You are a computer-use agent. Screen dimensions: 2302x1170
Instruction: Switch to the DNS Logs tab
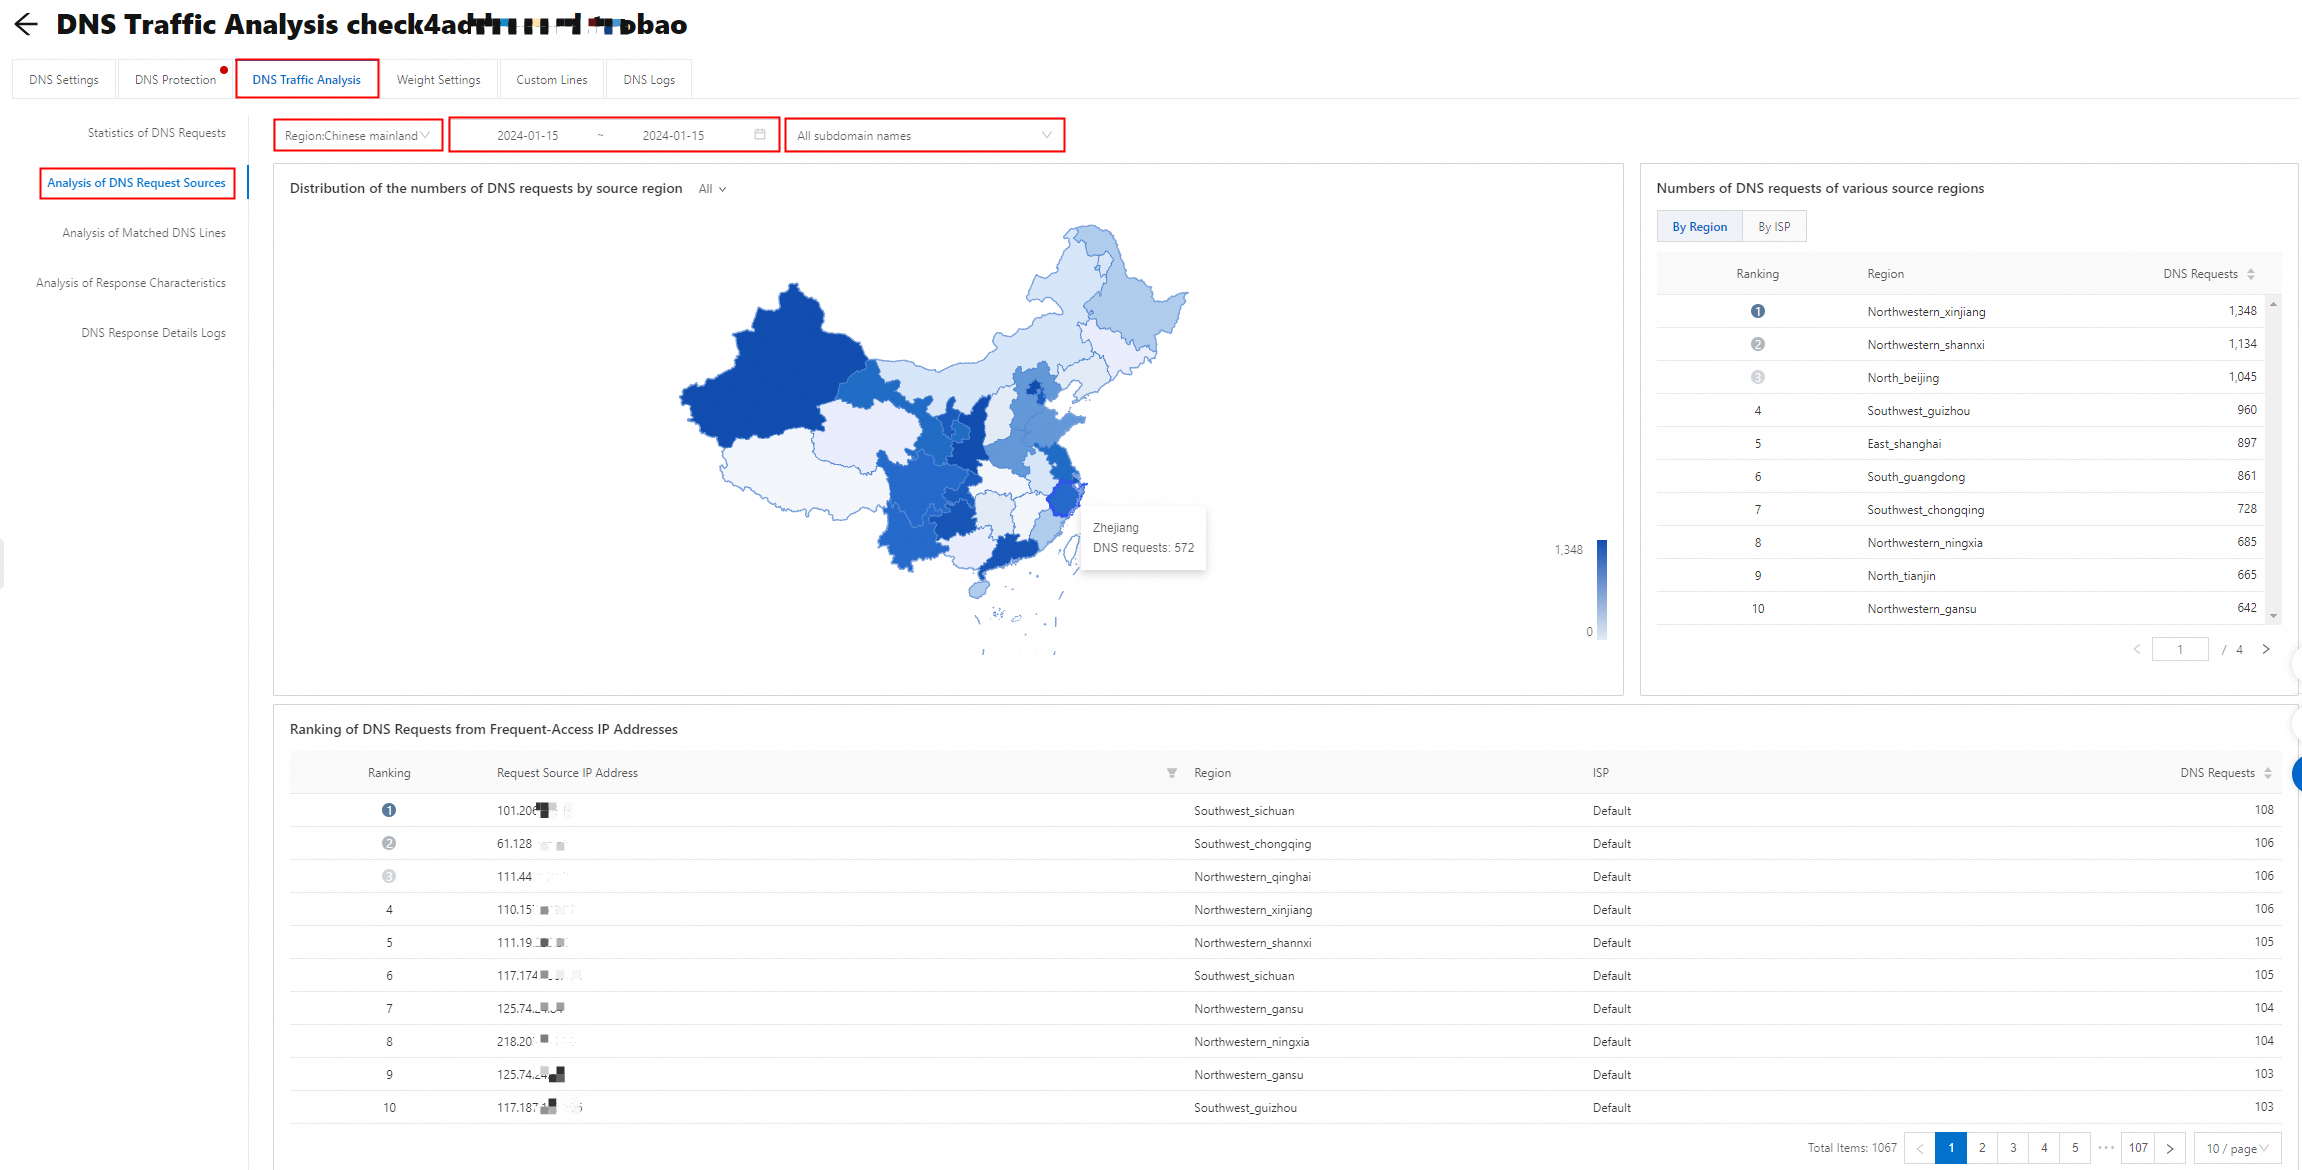coord(648,80)
